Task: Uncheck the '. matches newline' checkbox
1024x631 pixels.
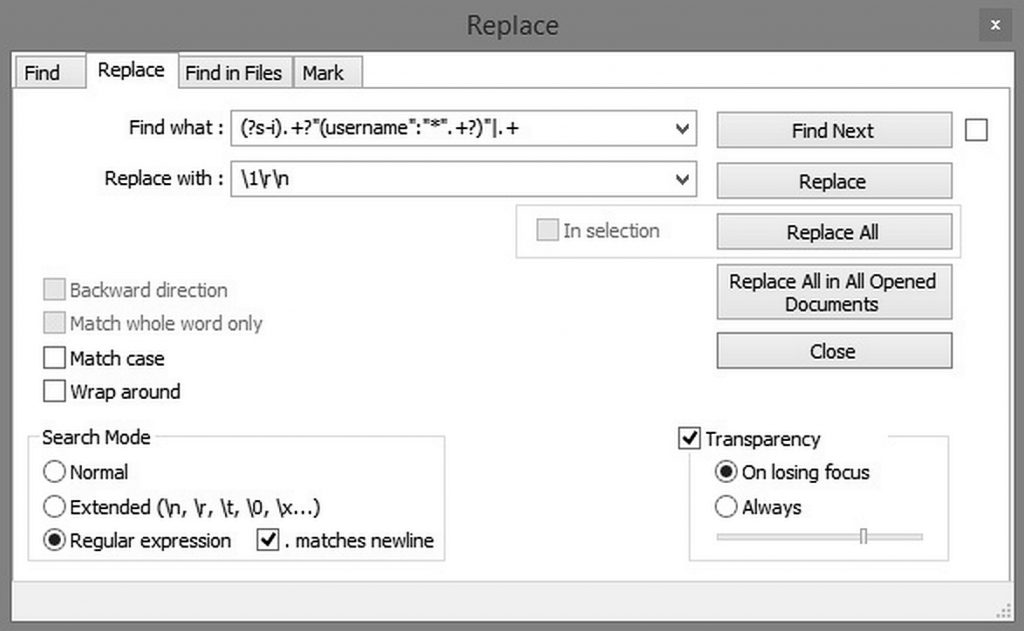Action: pos(268,541)
